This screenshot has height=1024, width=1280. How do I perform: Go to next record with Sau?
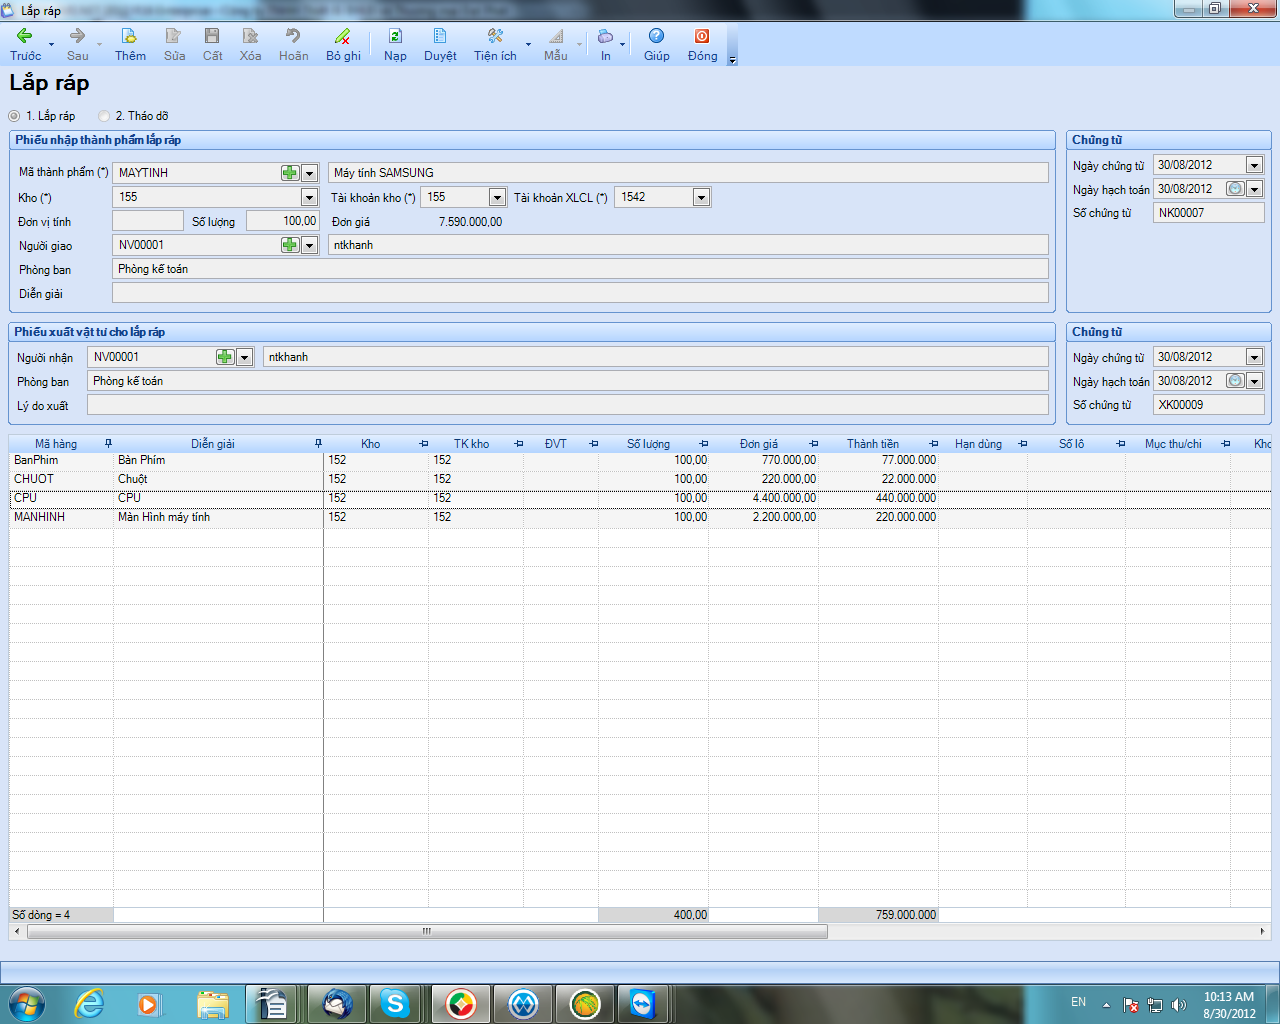(77, 45)
